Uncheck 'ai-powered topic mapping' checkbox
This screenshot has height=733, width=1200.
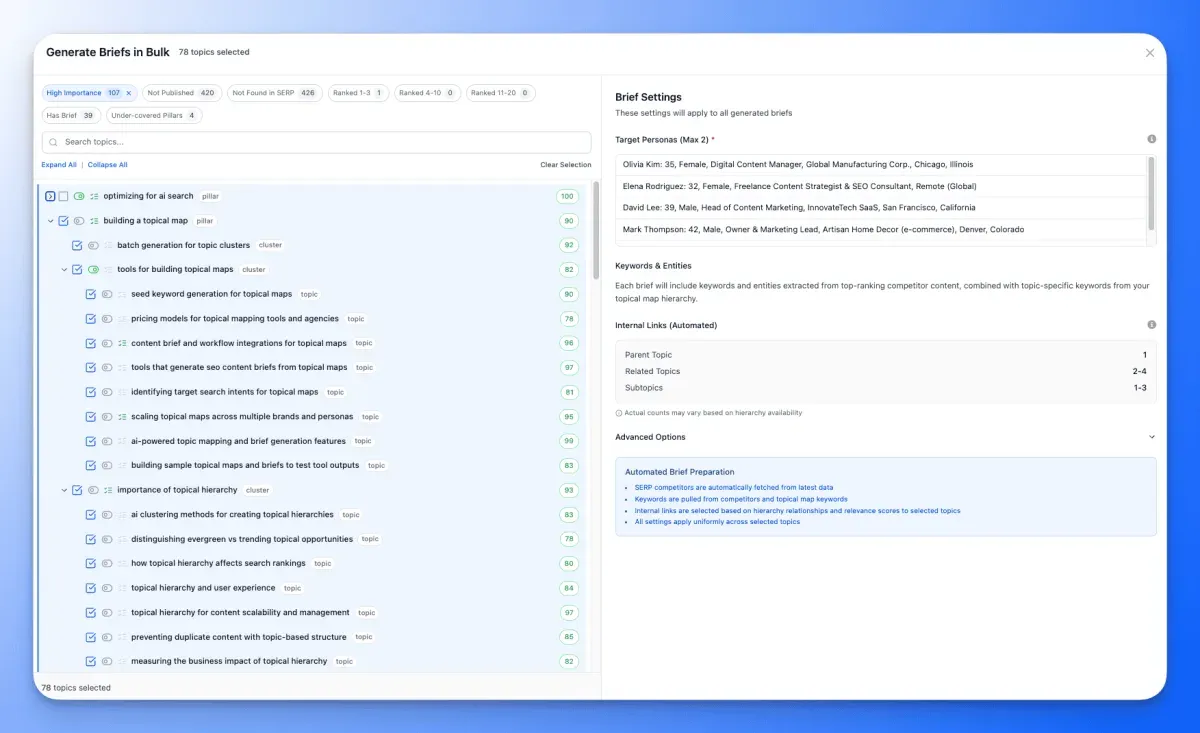click(x=91, y=441)
